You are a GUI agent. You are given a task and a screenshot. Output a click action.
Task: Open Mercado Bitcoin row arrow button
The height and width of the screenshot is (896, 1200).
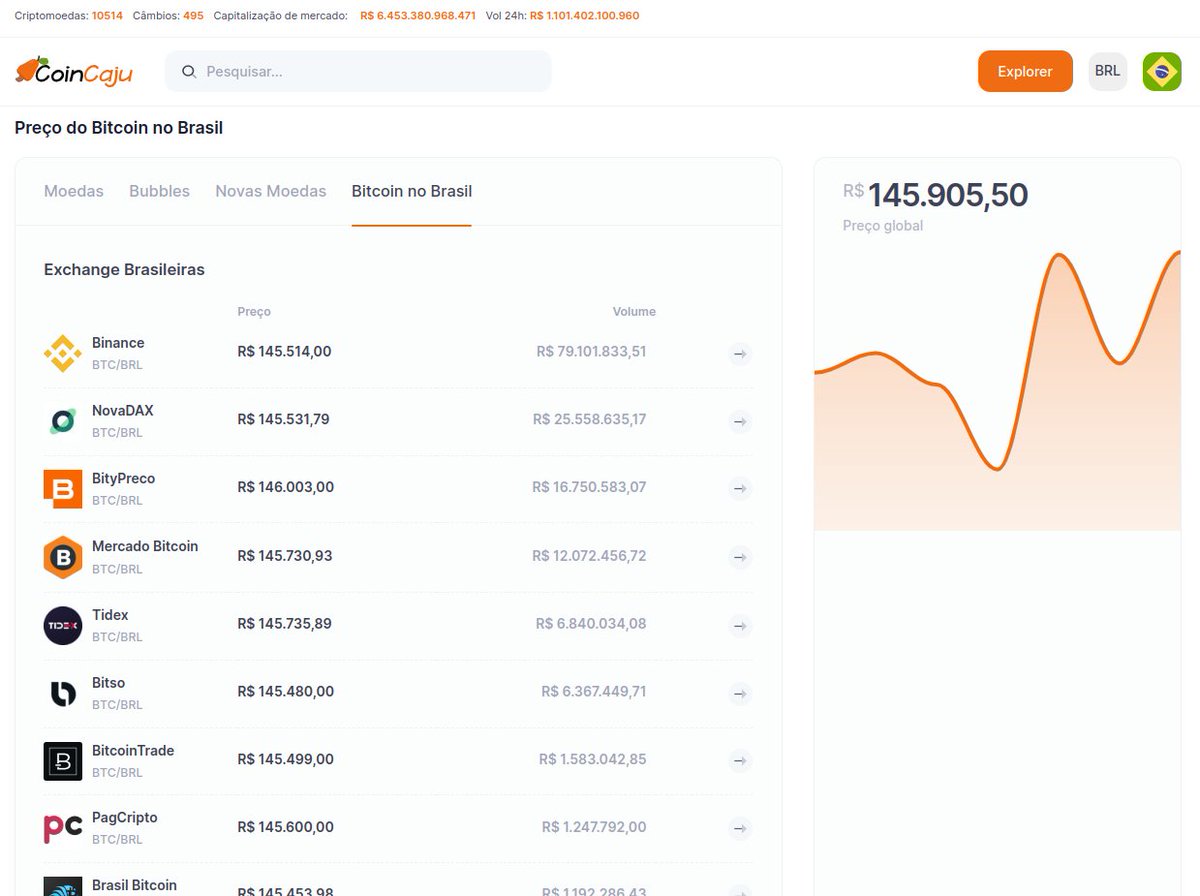tap(740, 557)
